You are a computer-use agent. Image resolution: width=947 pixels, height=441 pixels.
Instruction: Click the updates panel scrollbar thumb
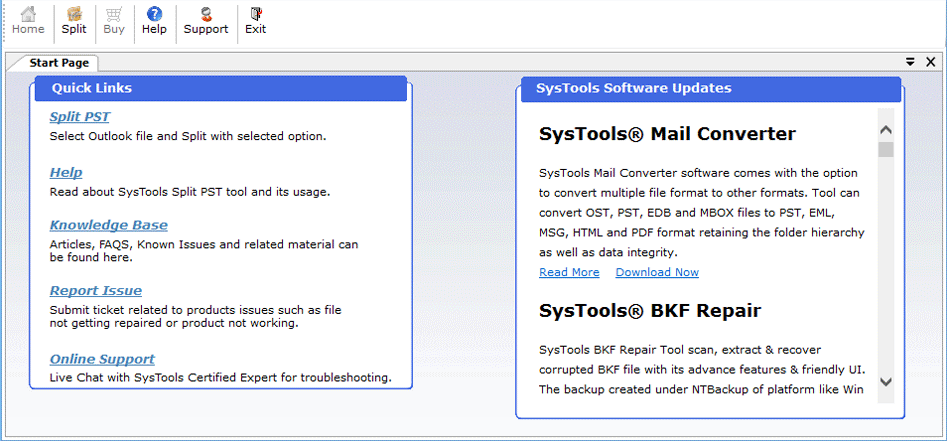pyautogui.click(x=886, y=150)
